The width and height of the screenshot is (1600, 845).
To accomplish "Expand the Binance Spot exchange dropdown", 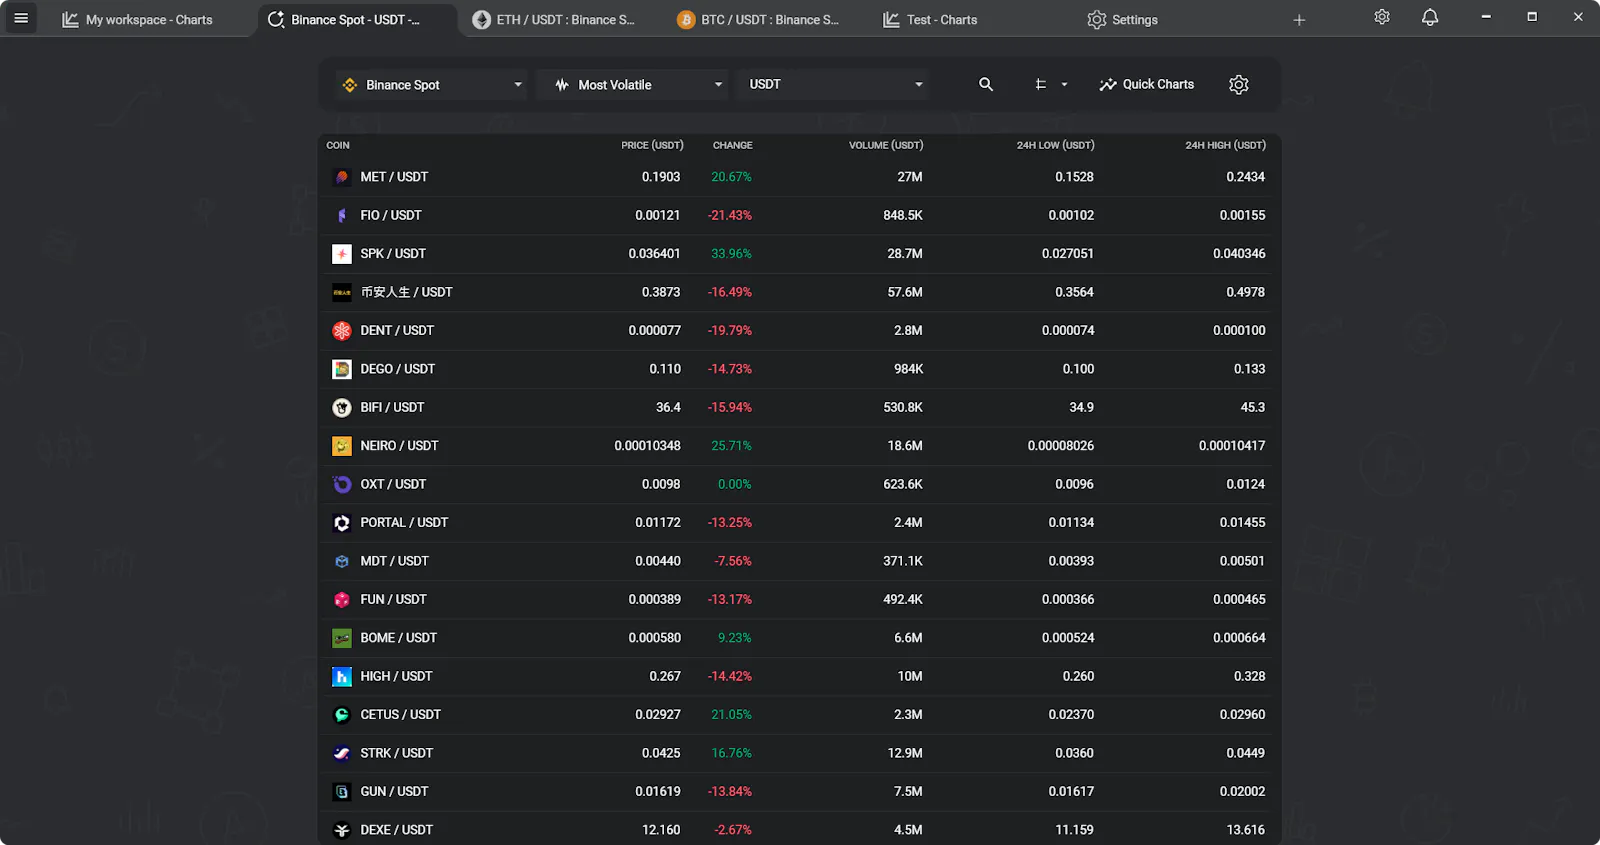I will tap(431, 85).
